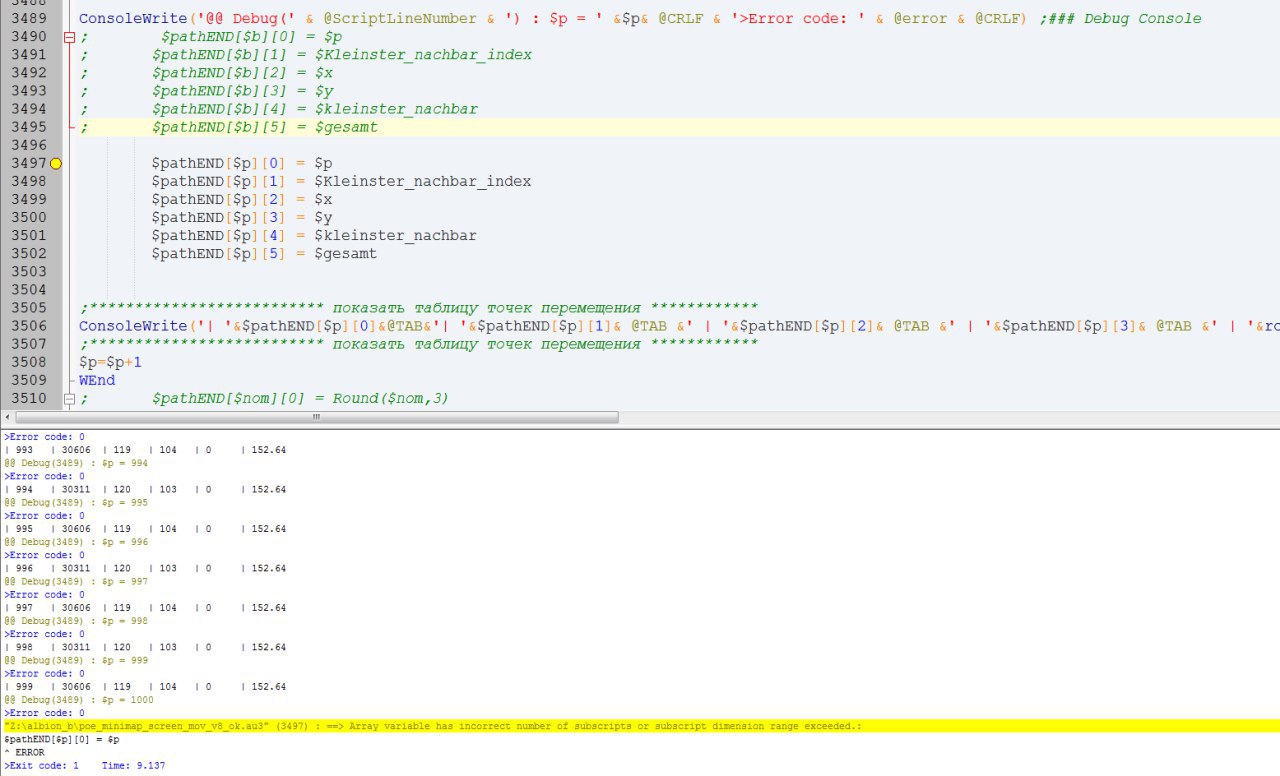This screenshot has height=776, width=1280.
Task: Click the '^ ERROR' output line
Action: point(24,752)
